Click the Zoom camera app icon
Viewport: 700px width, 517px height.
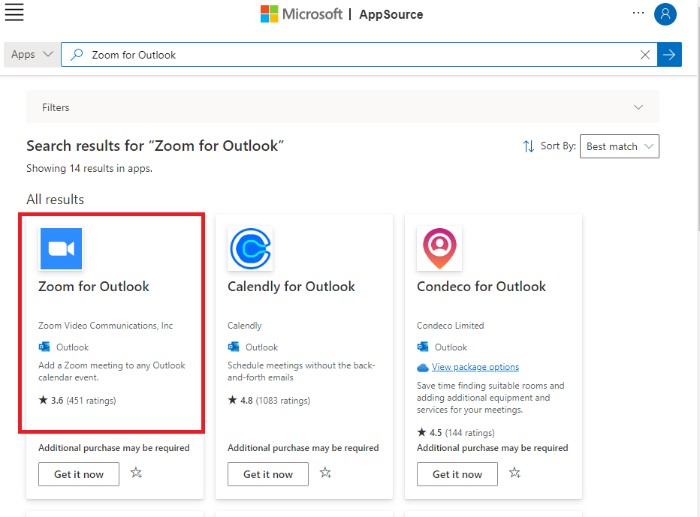coord(61,249)
